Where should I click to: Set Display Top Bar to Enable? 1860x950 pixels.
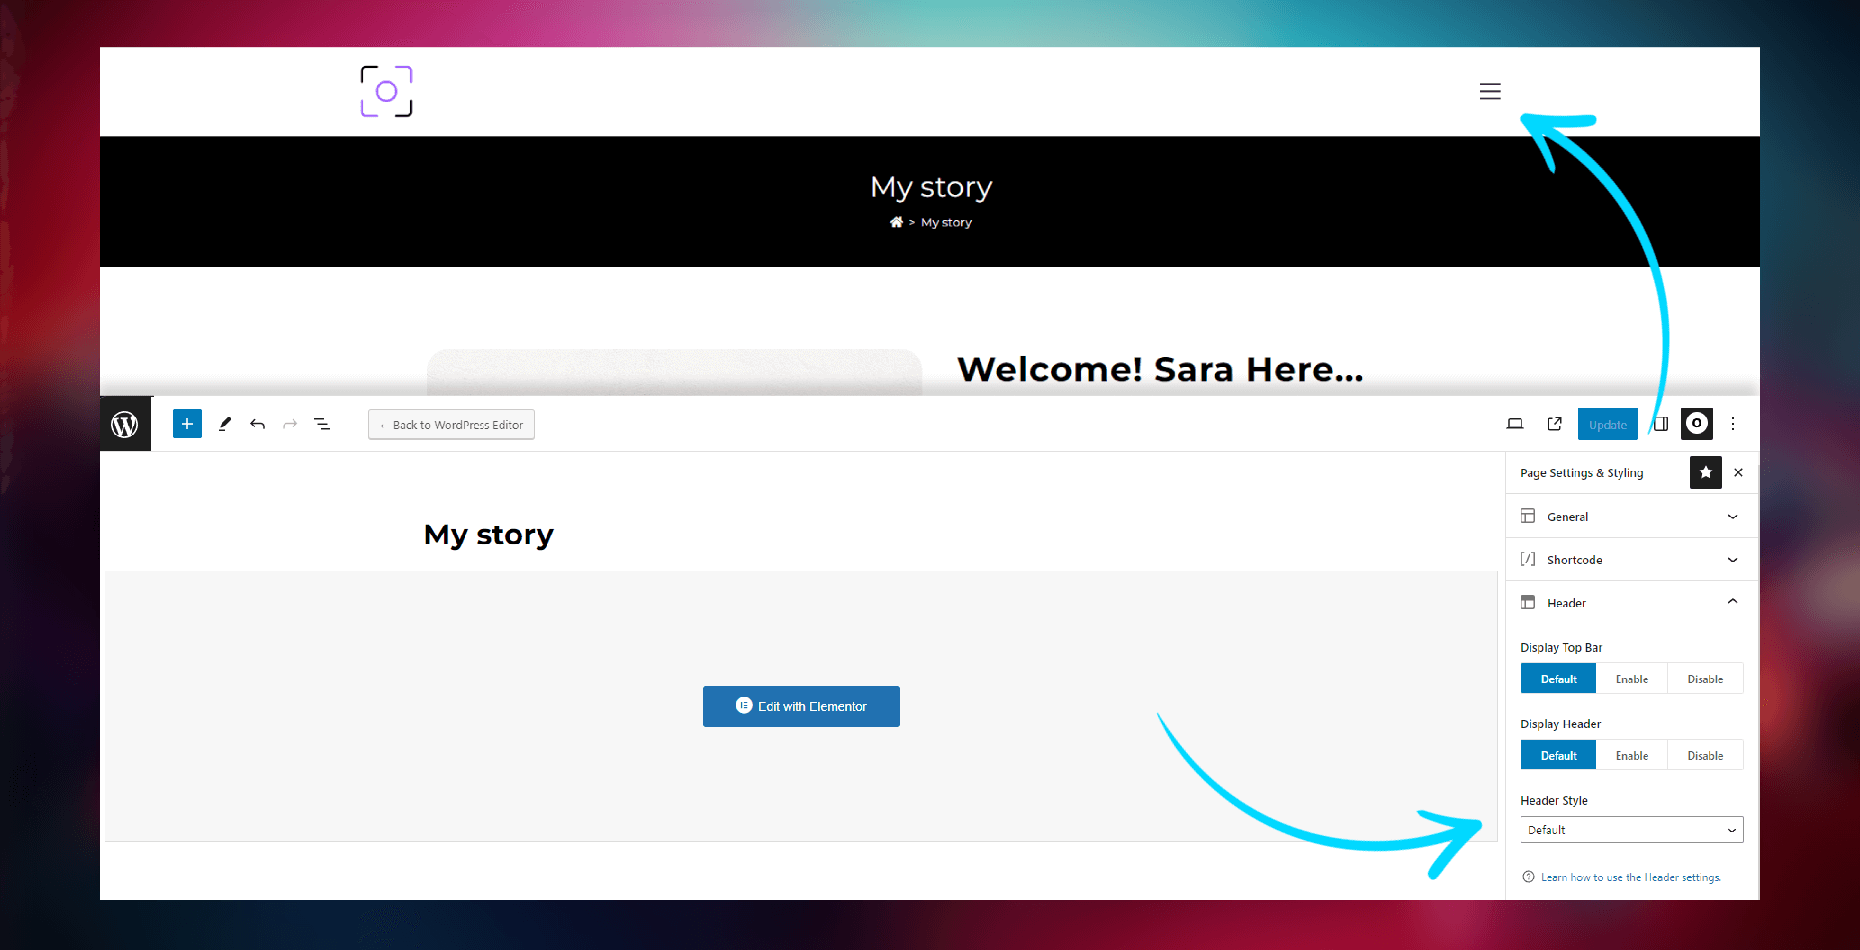[1632, 679]
